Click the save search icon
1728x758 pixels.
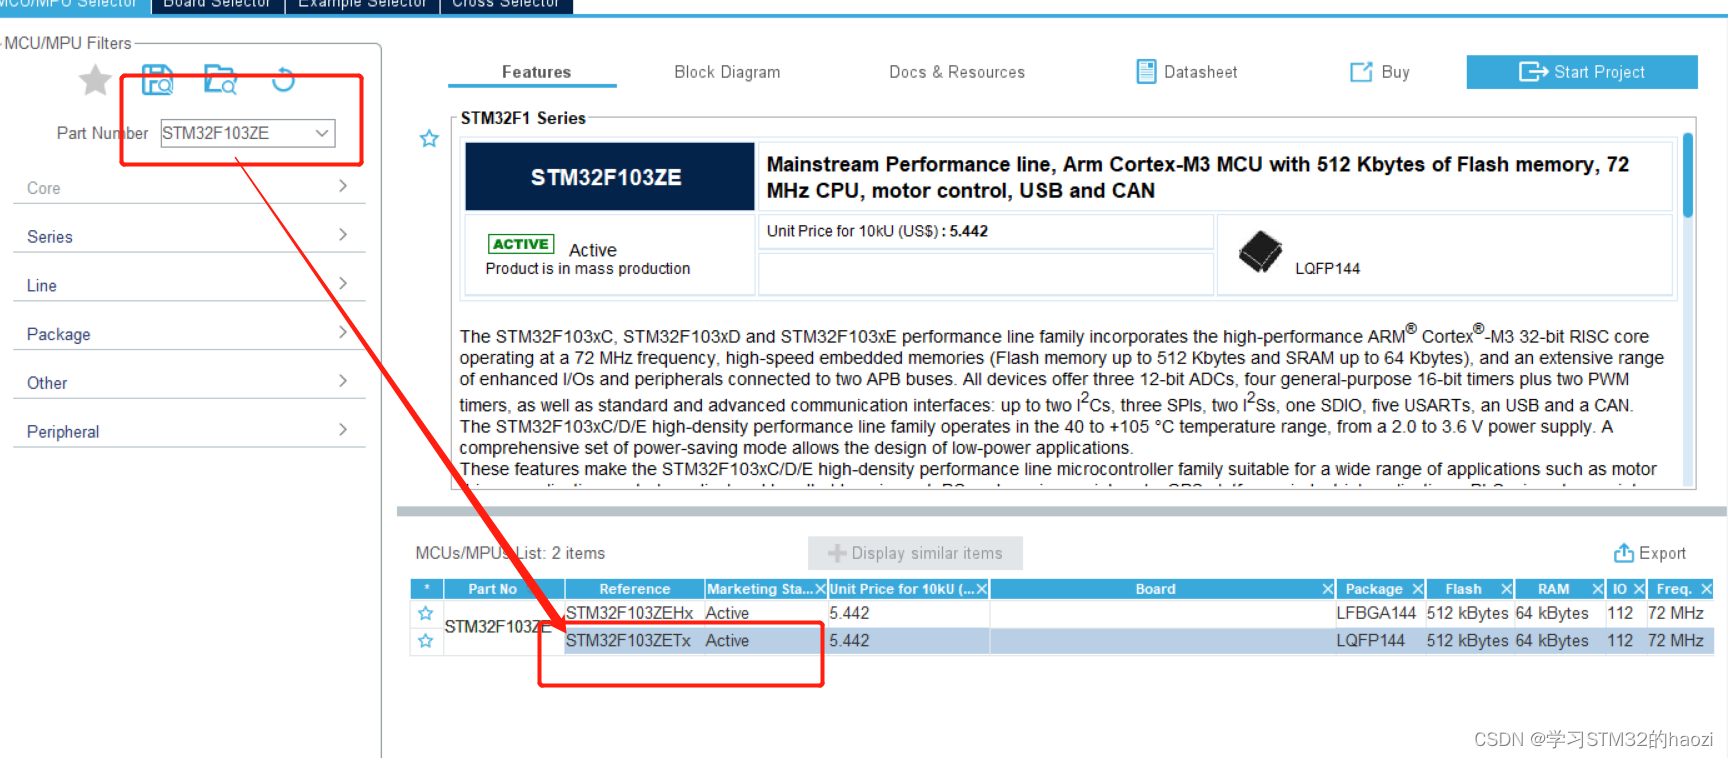pos(157,79)
